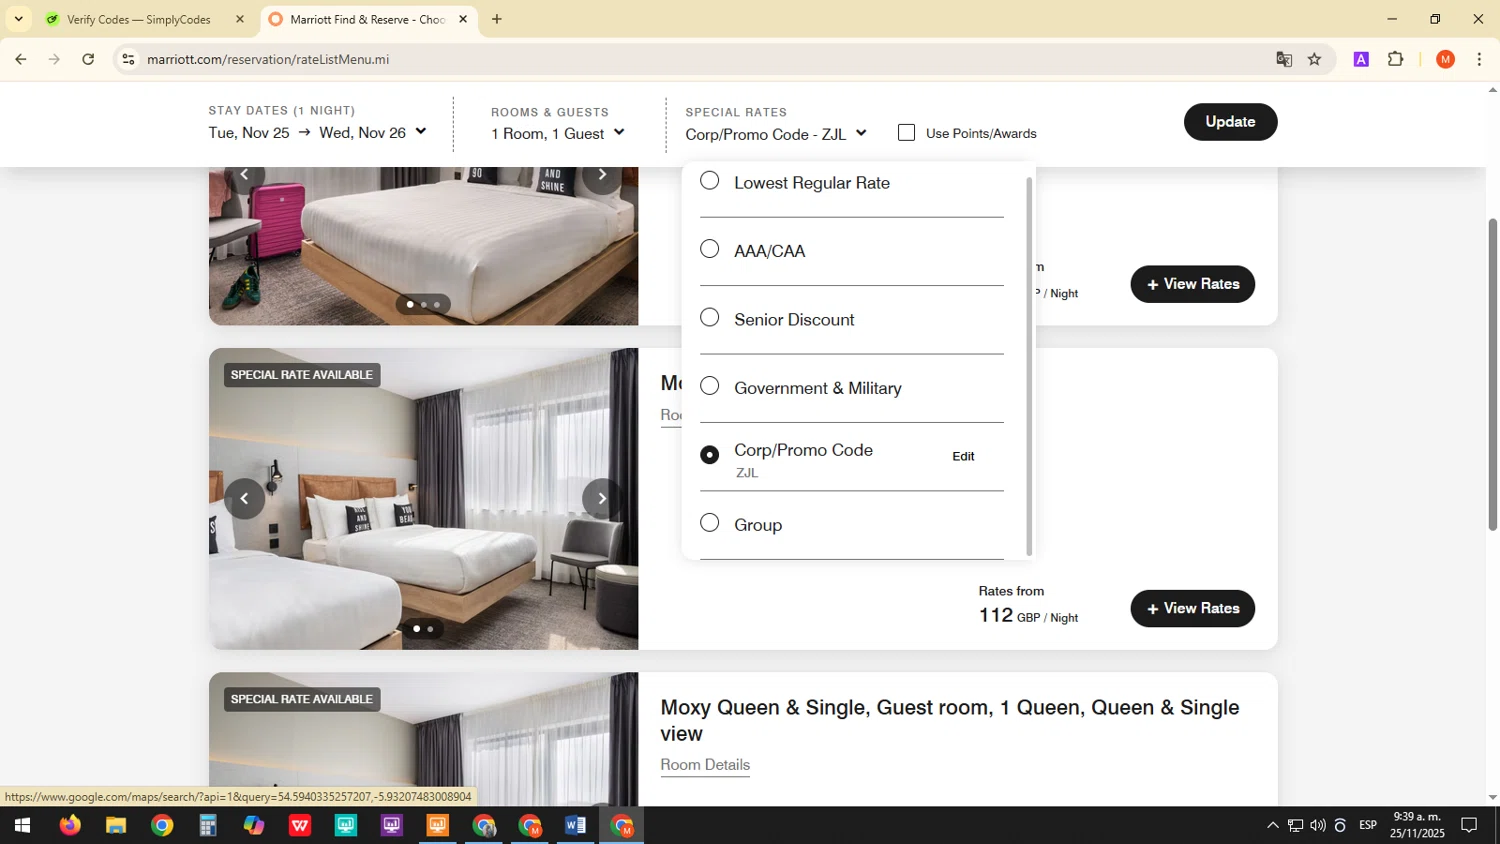Open the browser Extensions puzzle icon
Image resolution: width=1500 pixels, height=844 pixels.
1396,60
